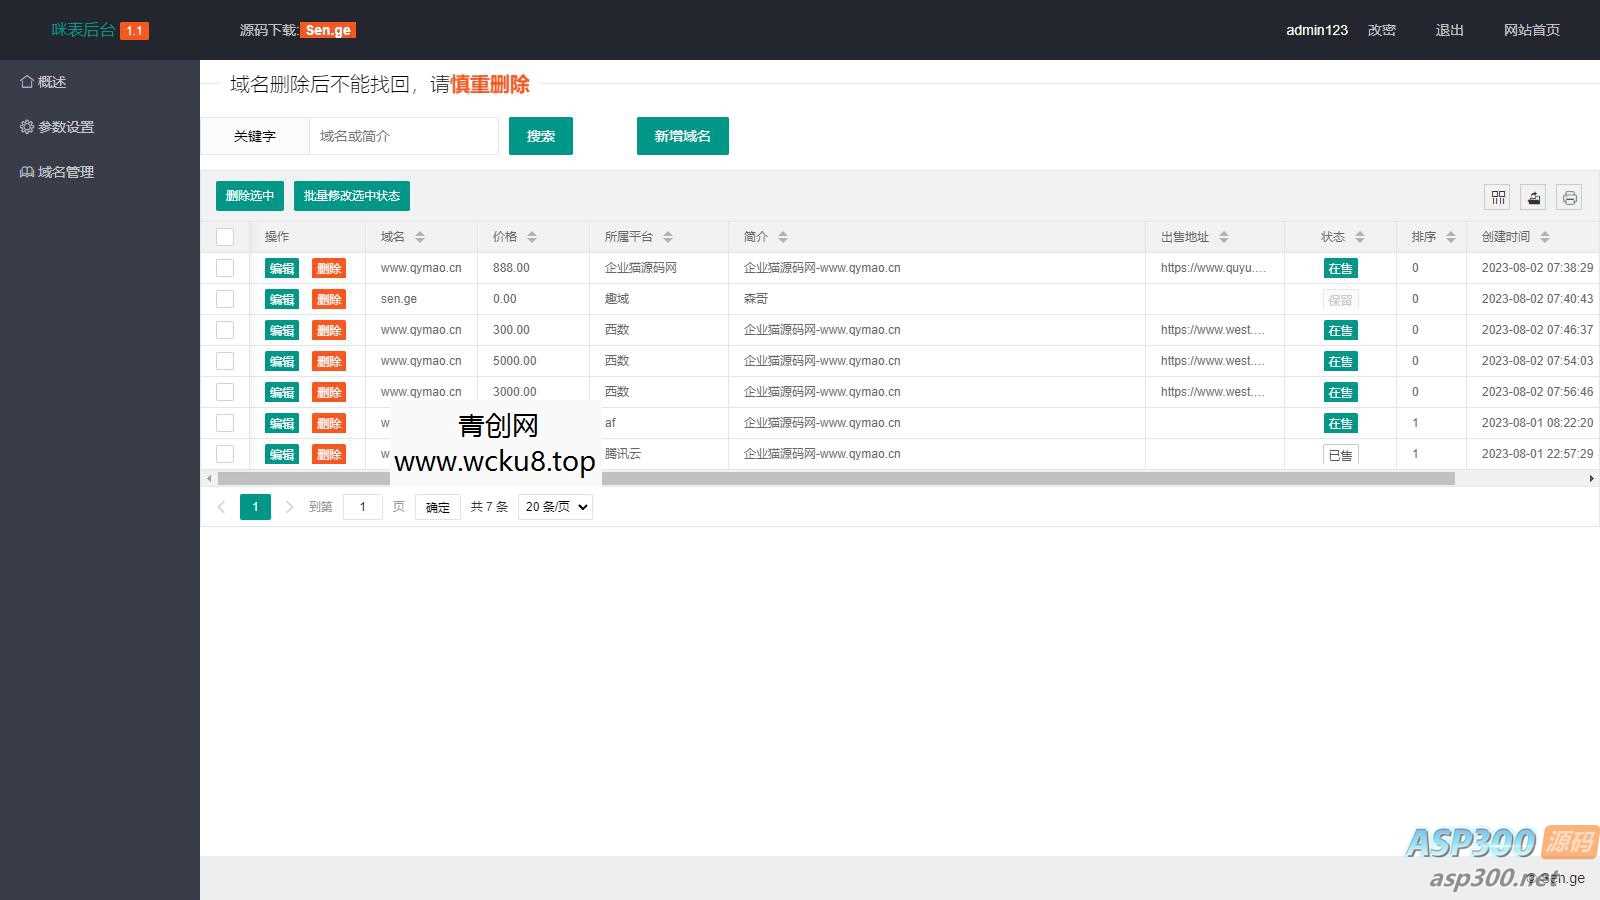
Task: Click the horizontal table scrollbar
Action: click(835, 479)
